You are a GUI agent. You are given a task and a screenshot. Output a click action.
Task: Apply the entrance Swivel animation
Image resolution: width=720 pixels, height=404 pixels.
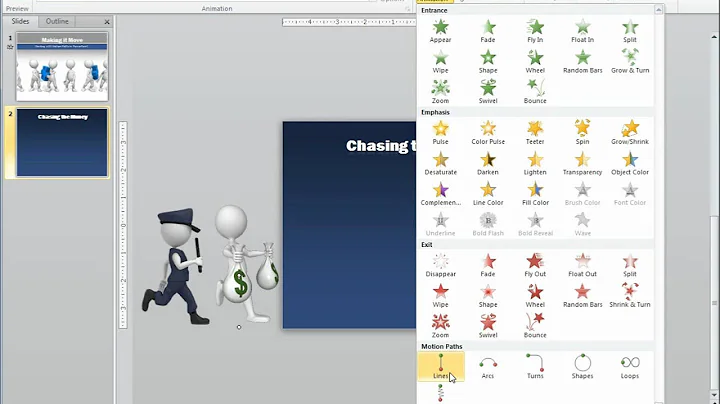[x=488, y=92]
